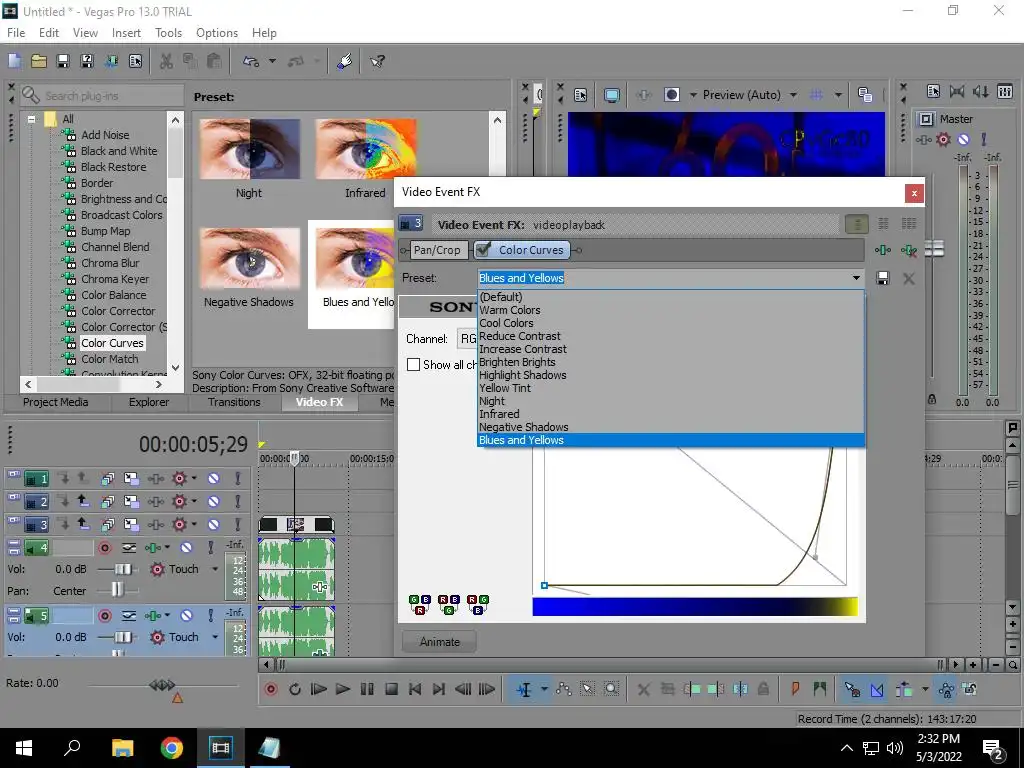Toggle Master bus mute icon
1024x768 pixels.
pos(963,139)
